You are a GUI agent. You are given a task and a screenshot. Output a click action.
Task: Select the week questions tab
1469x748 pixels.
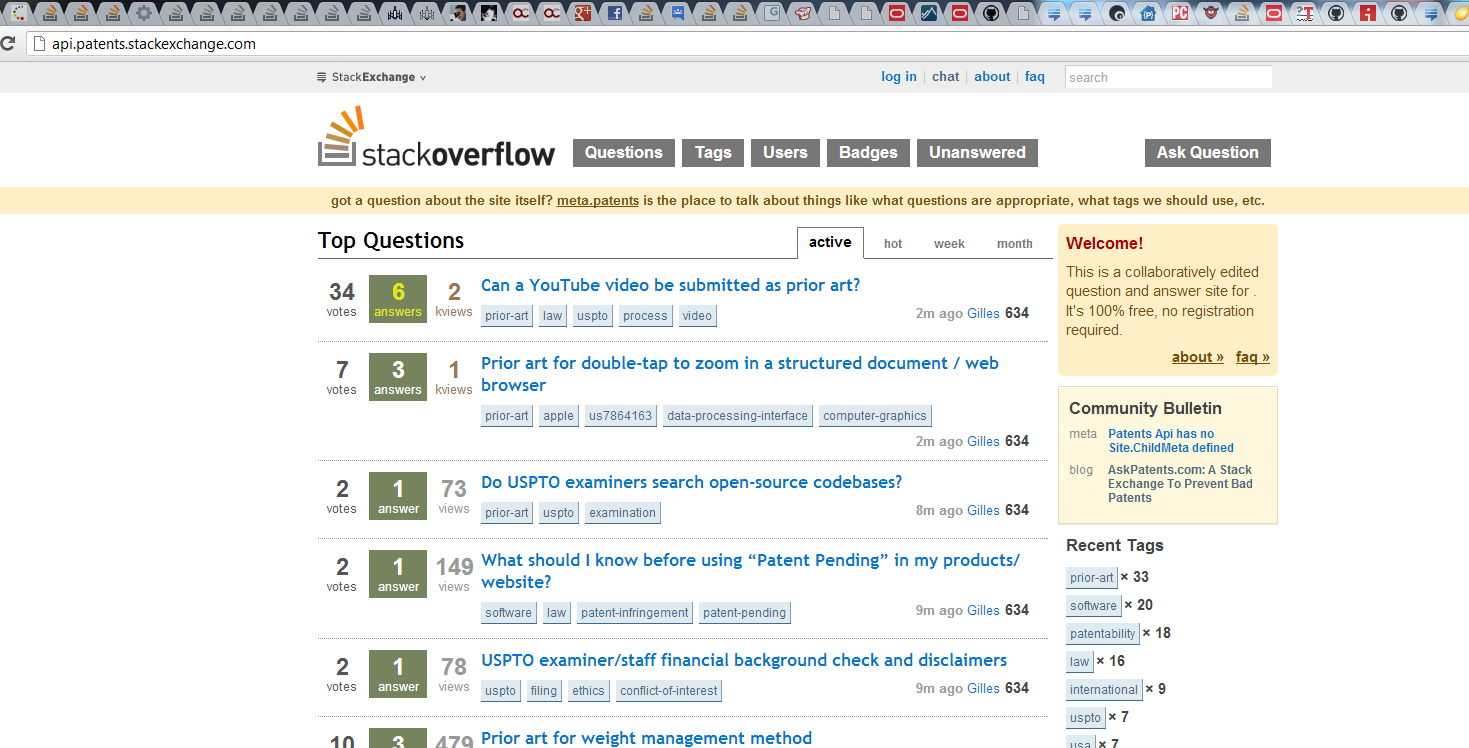(949, 244)
